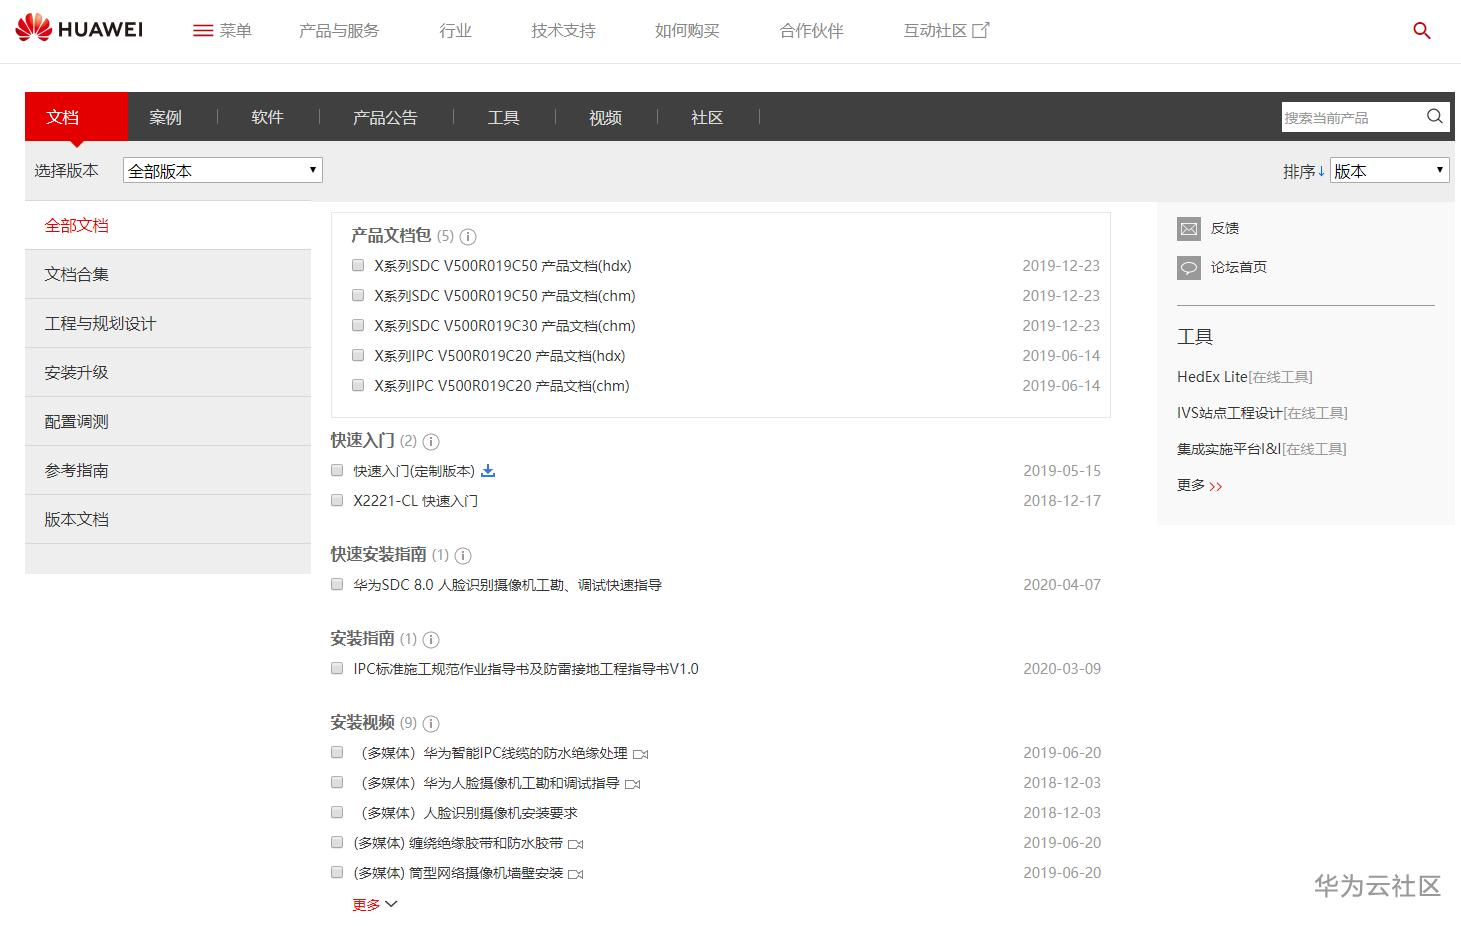1461x926 pixels.
Task: Open IPC标准施工规范作业指导书及防雷接地工程指导书V1.0 link
Action: tap(526, 669)
